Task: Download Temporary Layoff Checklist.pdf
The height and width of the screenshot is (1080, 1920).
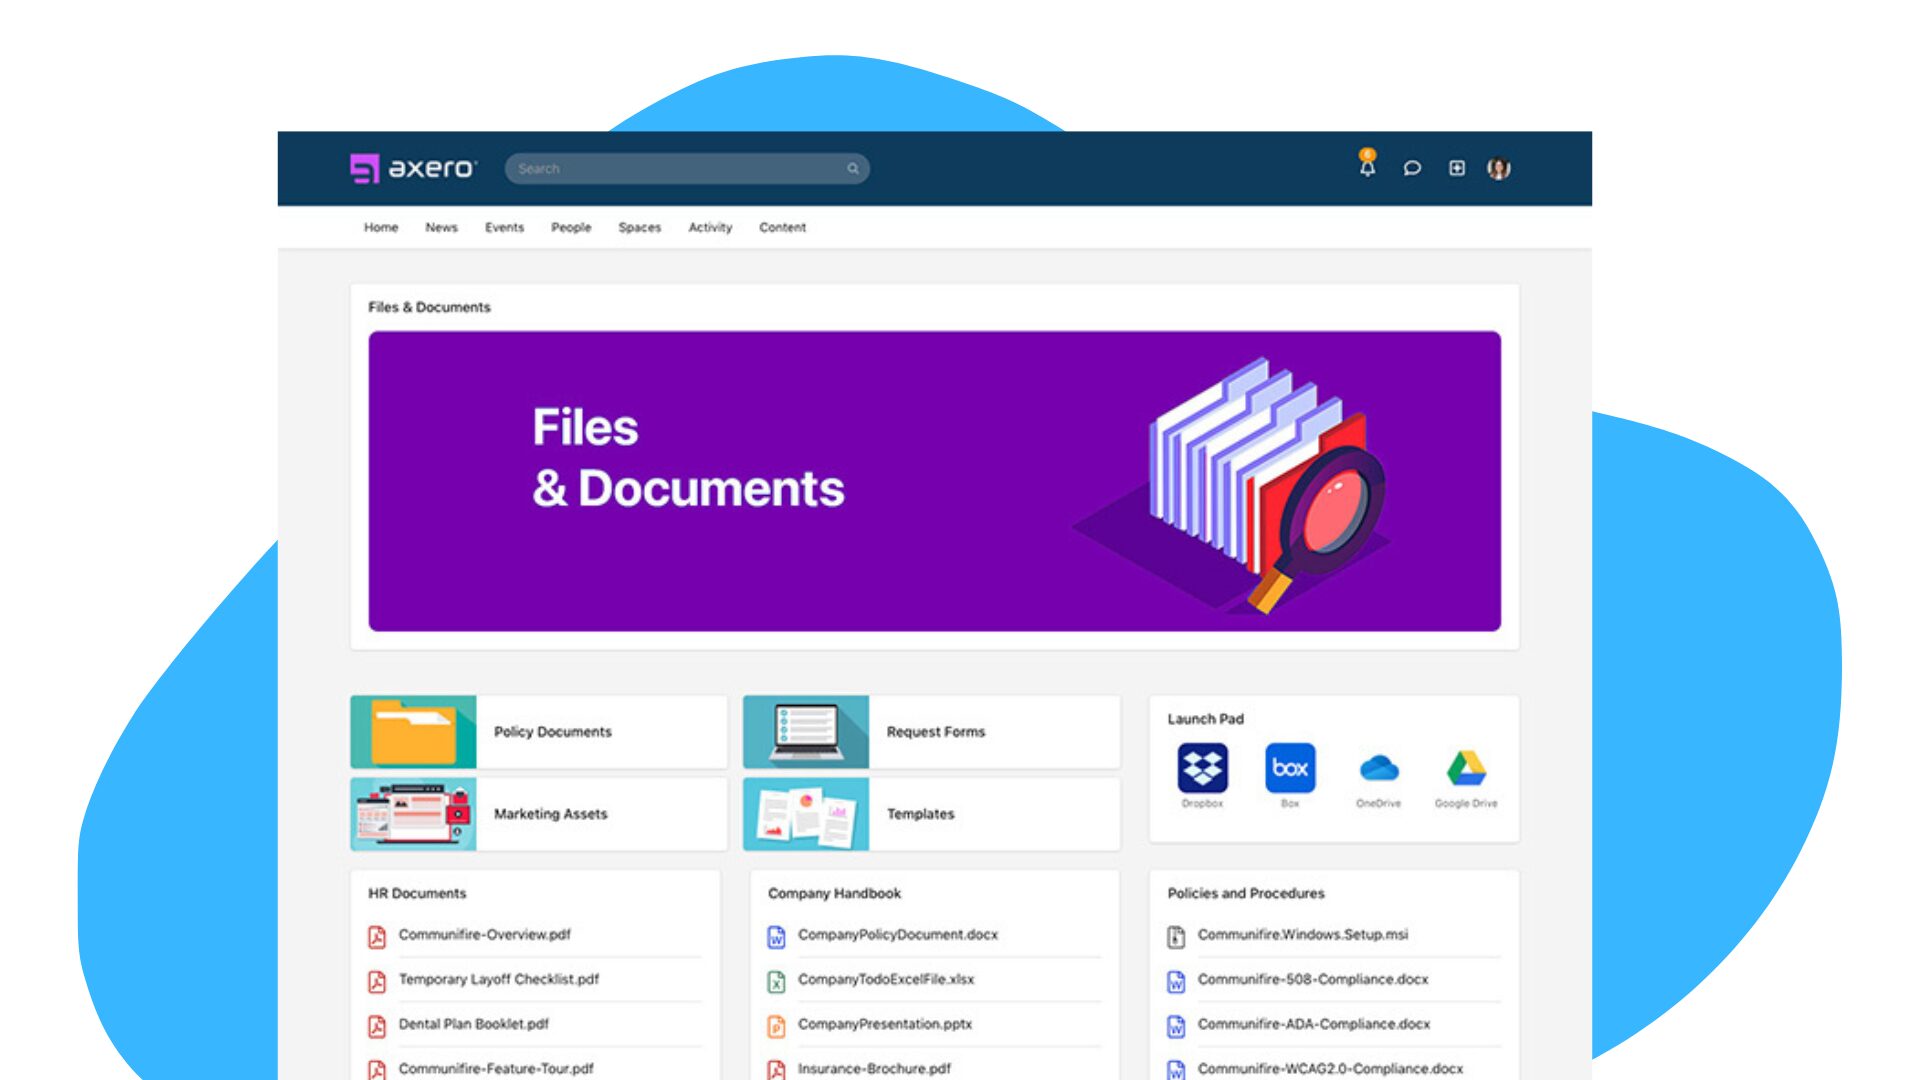Action: click(499, 980)
